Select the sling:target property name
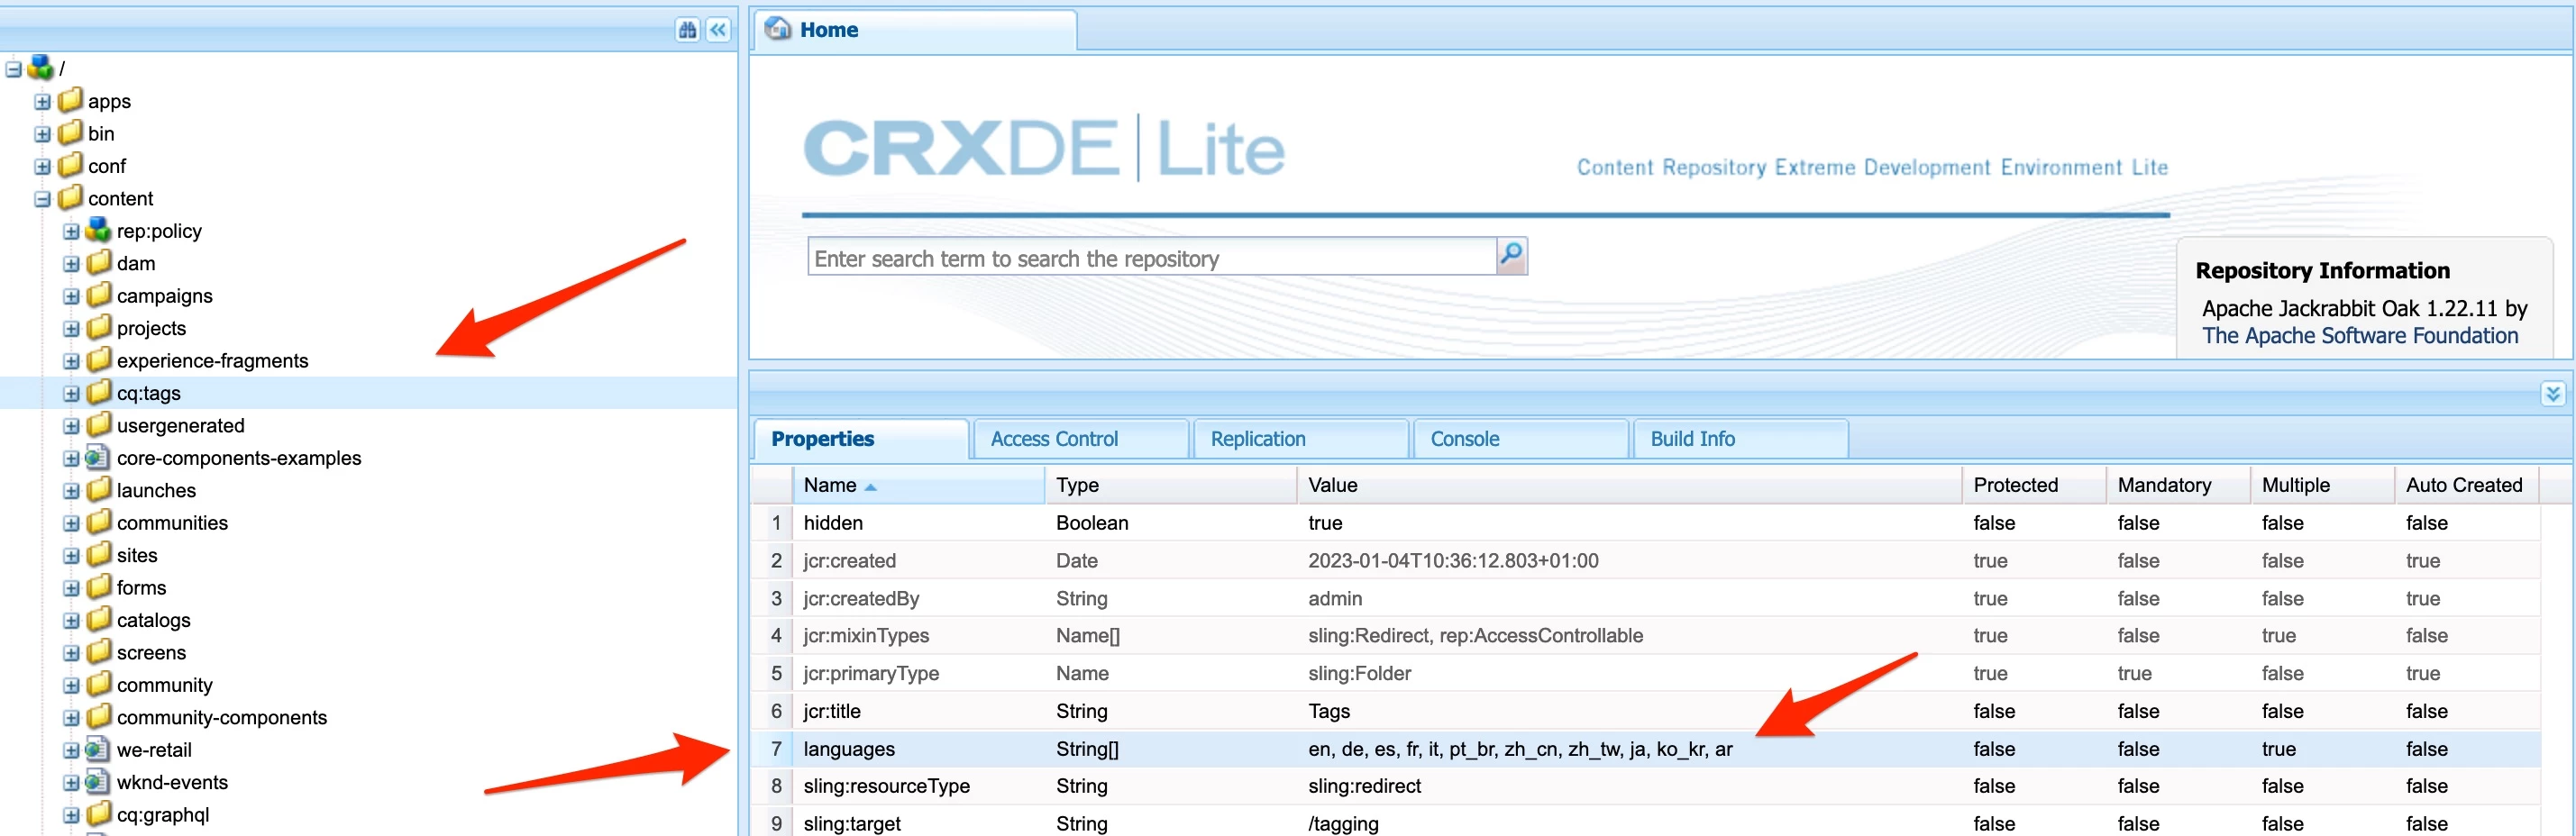This screenshot has height=836, width=2576. coord(852,824)
